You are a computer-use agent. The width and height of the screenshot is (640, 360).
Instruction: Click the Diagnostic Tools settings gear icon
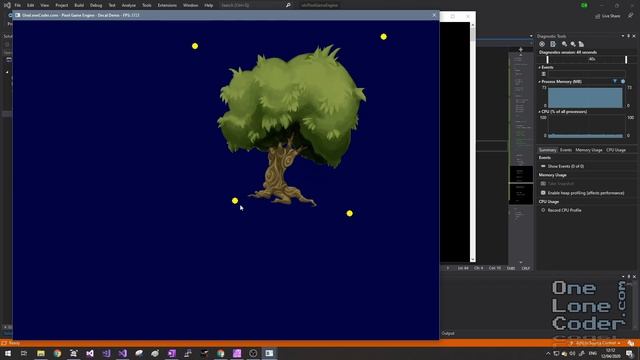(x=542, y=44)
